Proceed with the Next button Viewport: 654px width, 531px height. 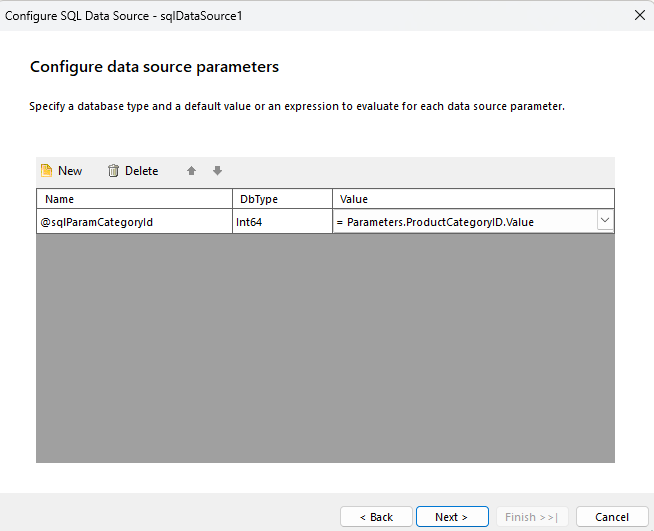pyautogui.click(x=452, y=517)
